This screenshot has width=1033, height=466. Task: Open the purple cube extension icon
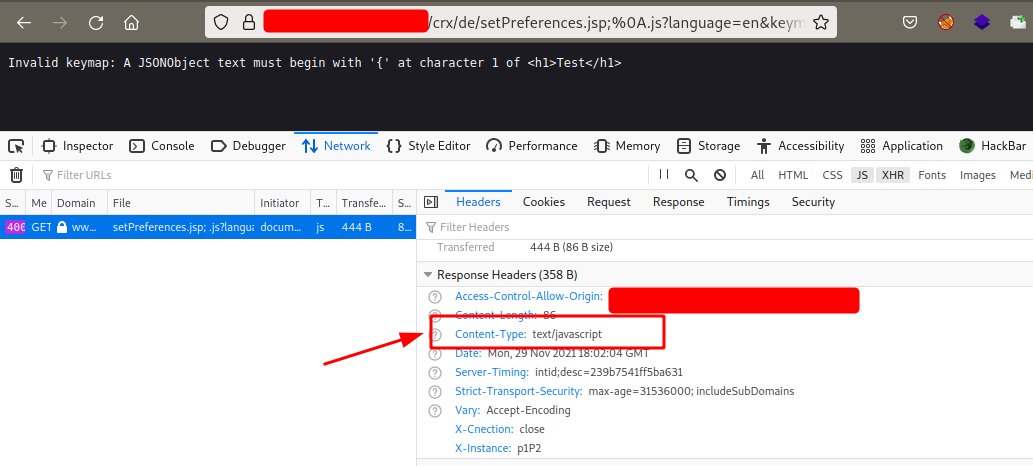[x=982, y=22]
